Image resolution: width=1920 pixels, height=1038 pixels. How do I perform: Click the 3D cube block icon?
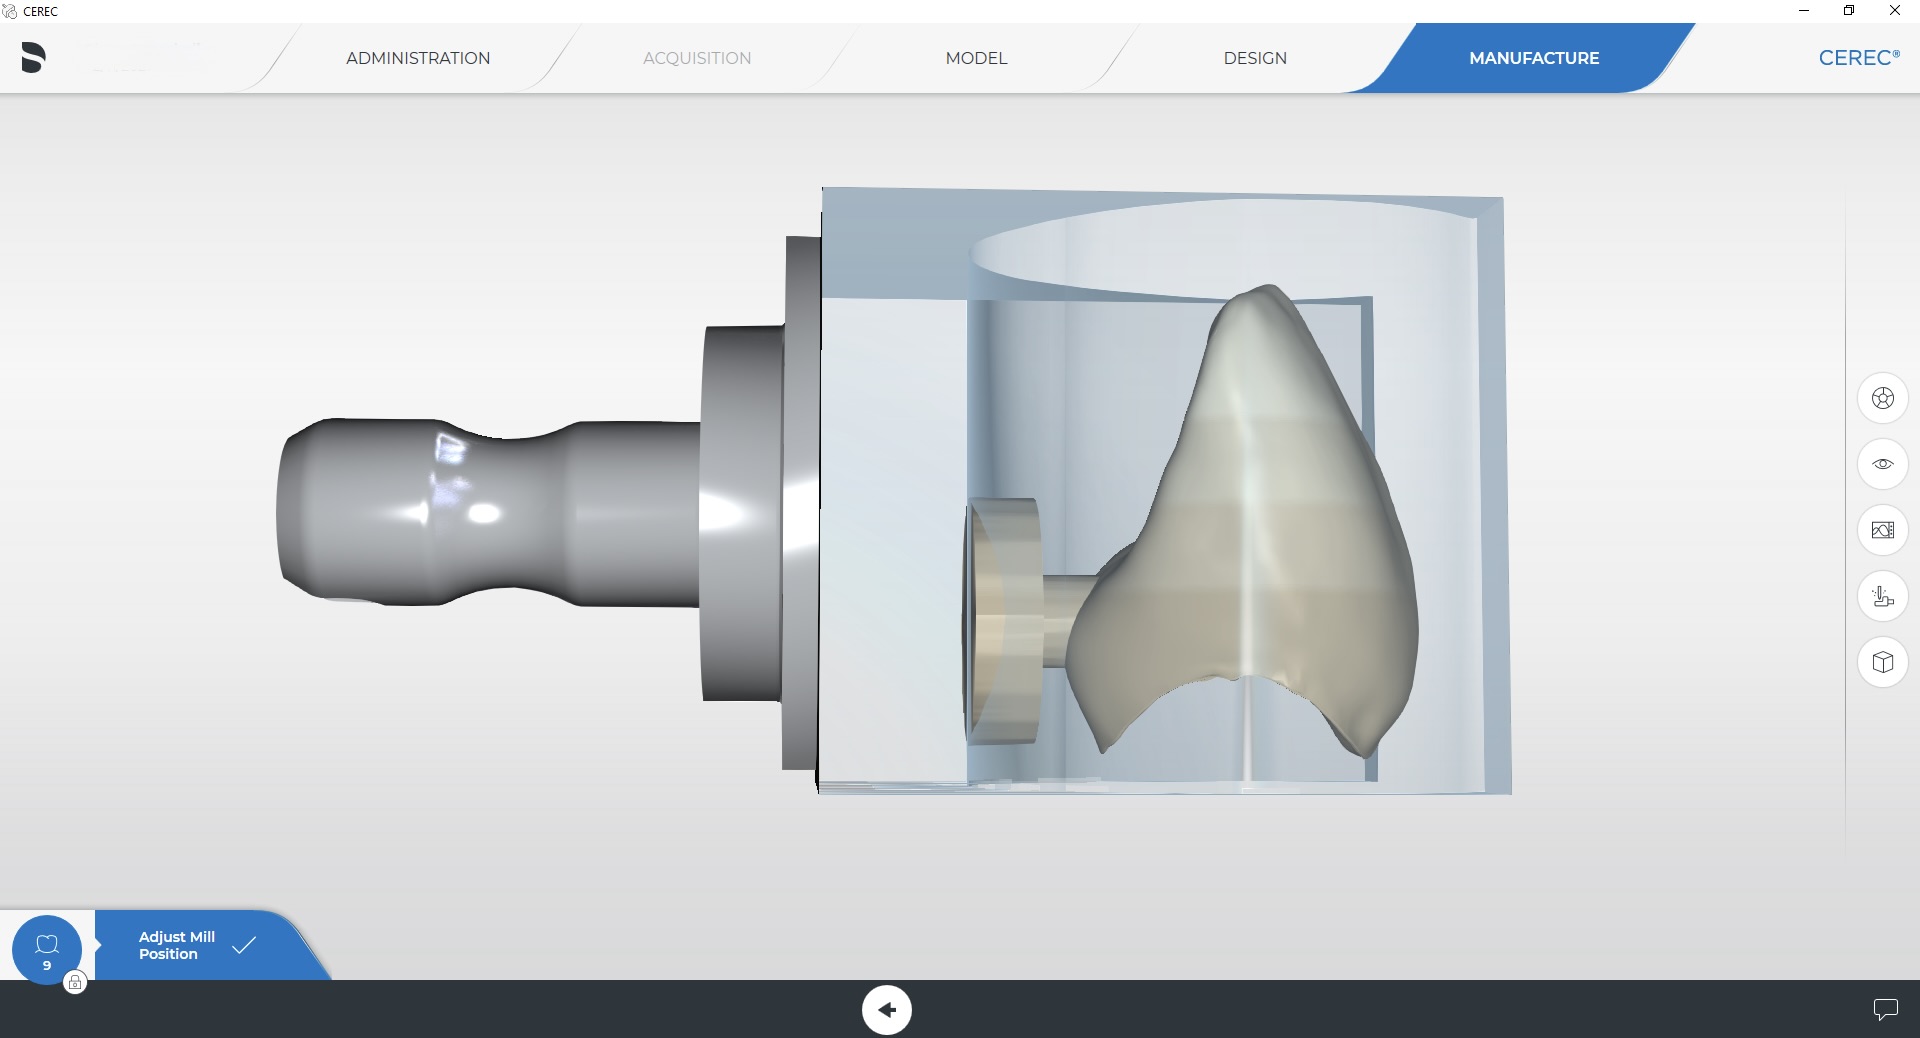[1882, 662]
